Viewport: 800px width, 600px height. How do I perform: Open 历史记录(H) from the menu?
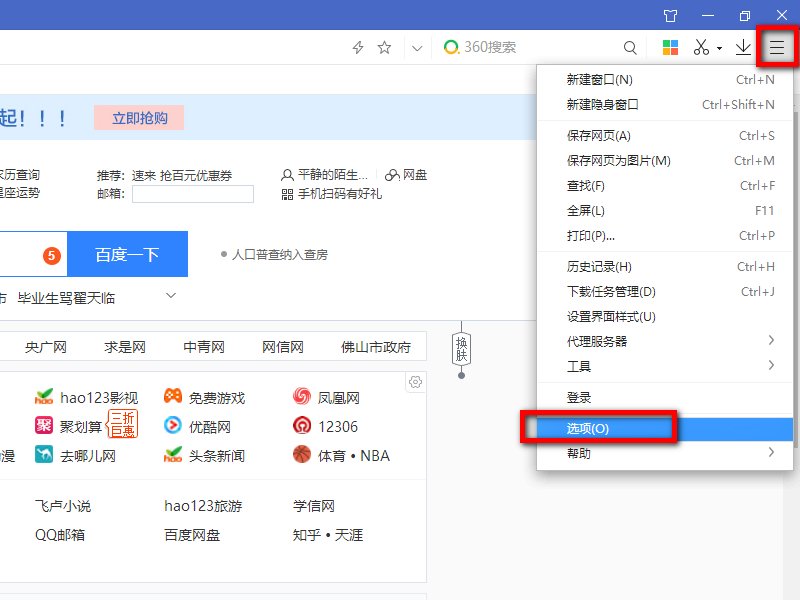pyautogui.click(x=600, y=268)
